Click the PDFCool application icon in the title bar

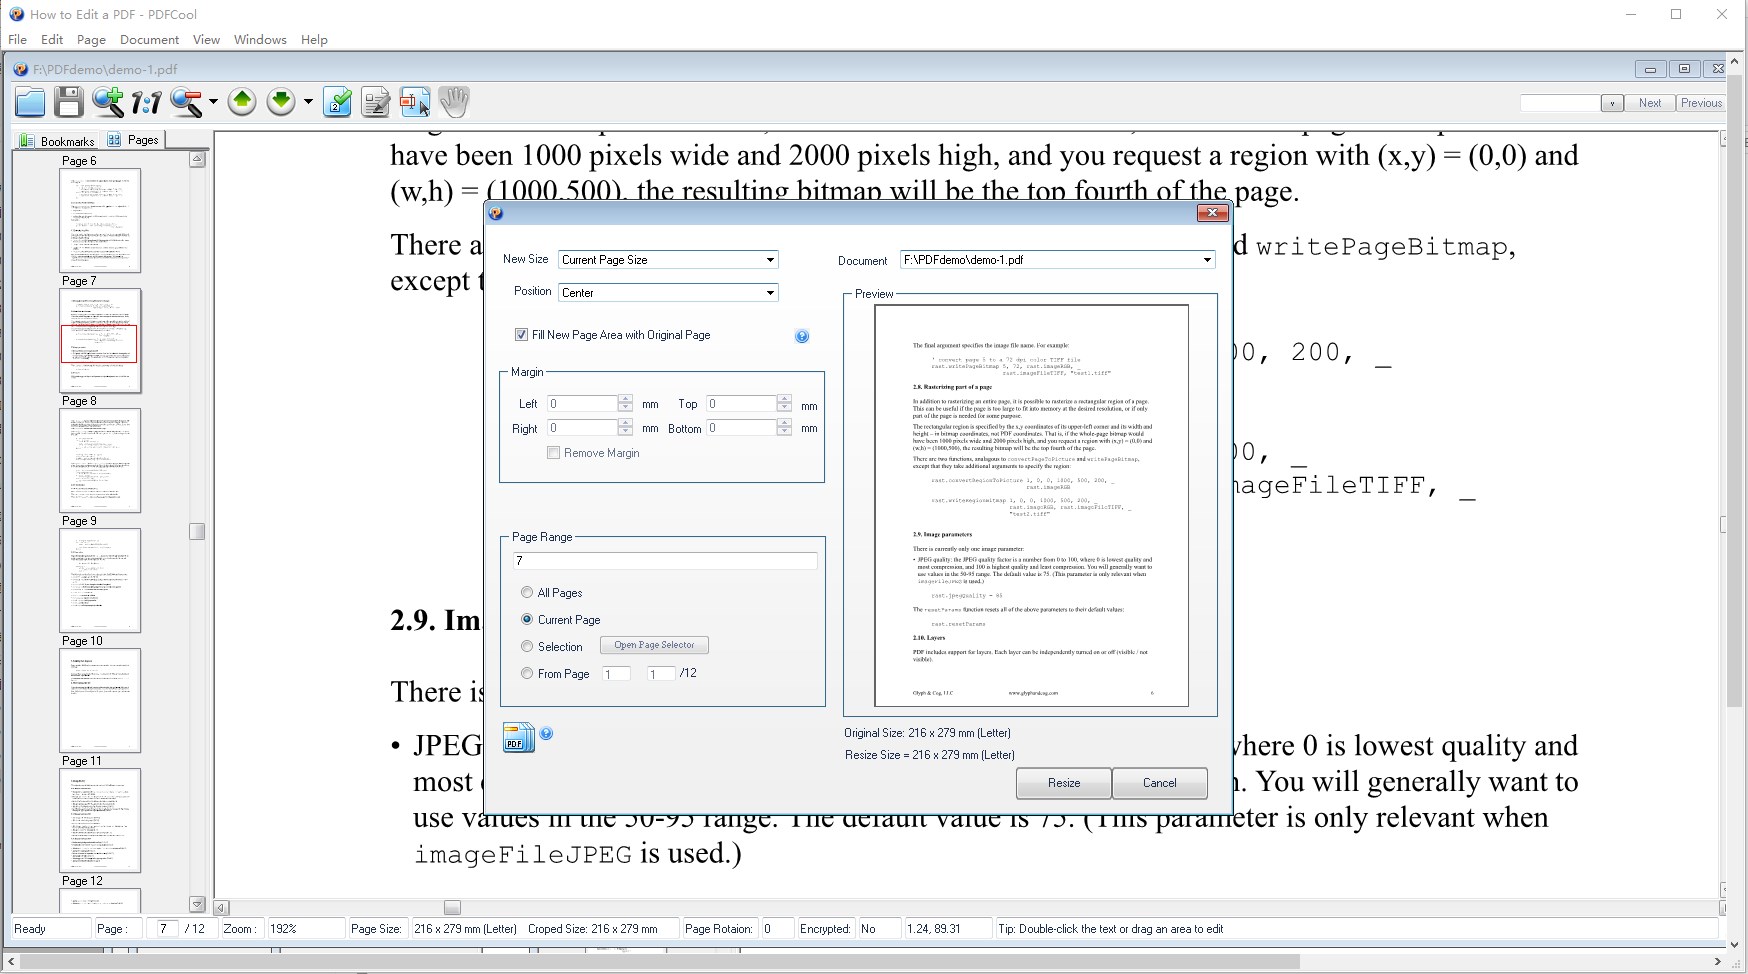coord(16,14)
